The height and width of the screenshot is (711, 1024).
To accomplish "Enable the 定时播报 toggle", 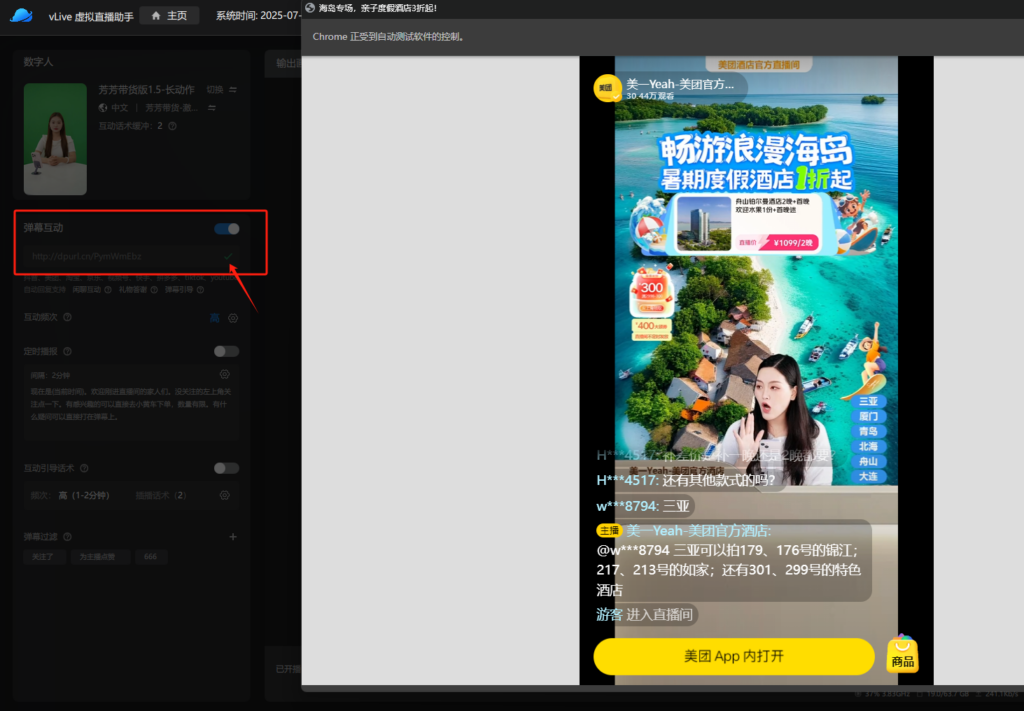I will tap(227, 351).
